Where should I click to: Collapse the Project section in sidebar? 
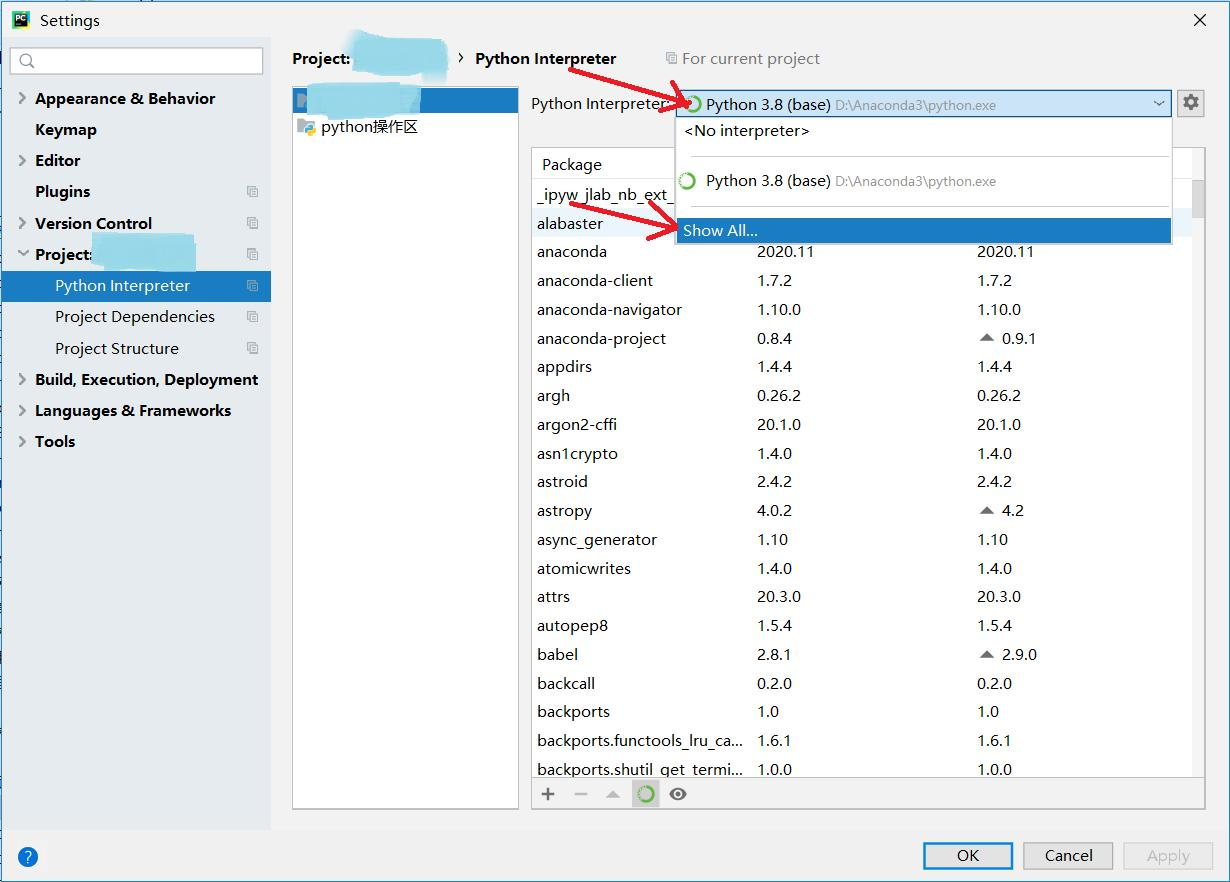(x=22, y=254)
